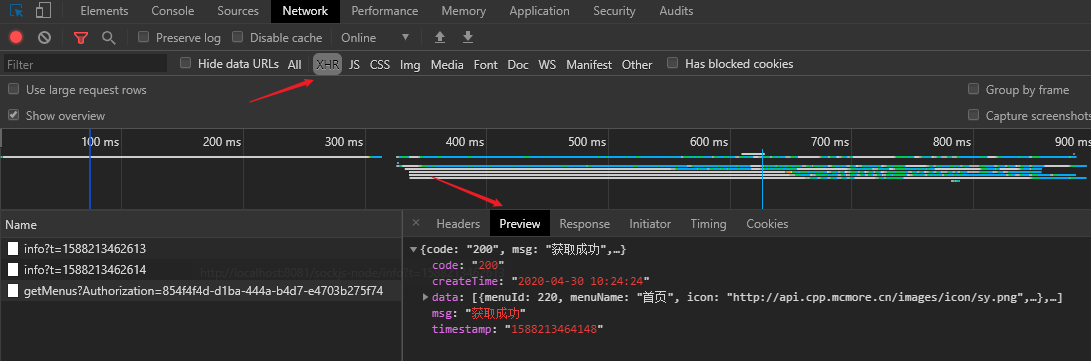Switch to the Memory tab
The image size is (1091, 361).
pyautogui.click(x=464, y=11)
